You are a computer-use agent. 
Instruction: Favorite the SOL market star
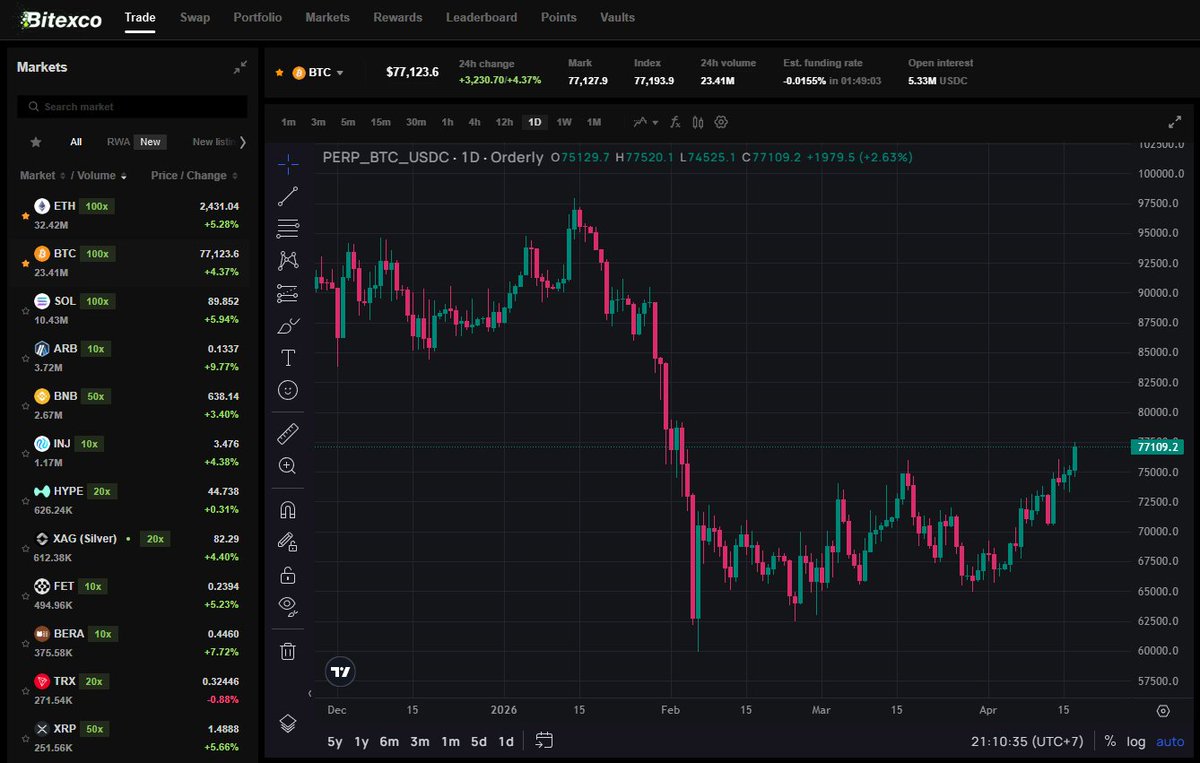tap(25, 311)
